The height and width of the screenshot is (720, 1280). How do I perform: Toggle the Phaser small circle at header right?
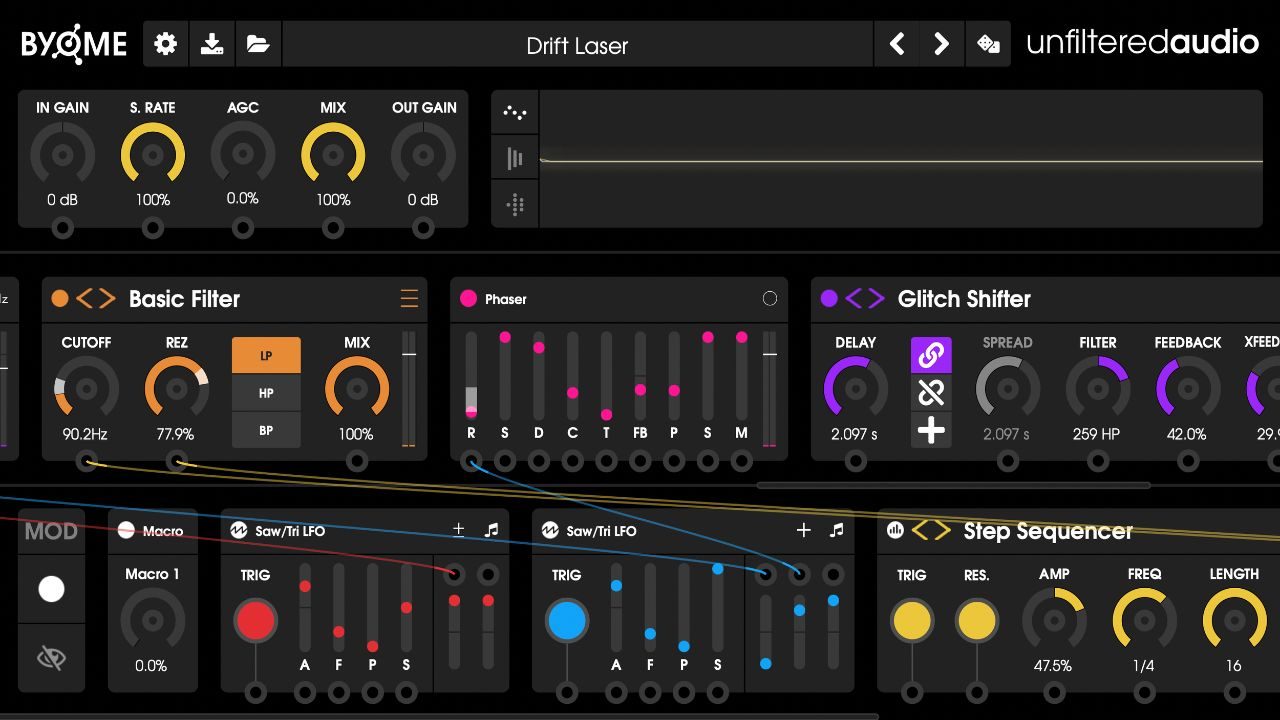[x=769, y=298]
